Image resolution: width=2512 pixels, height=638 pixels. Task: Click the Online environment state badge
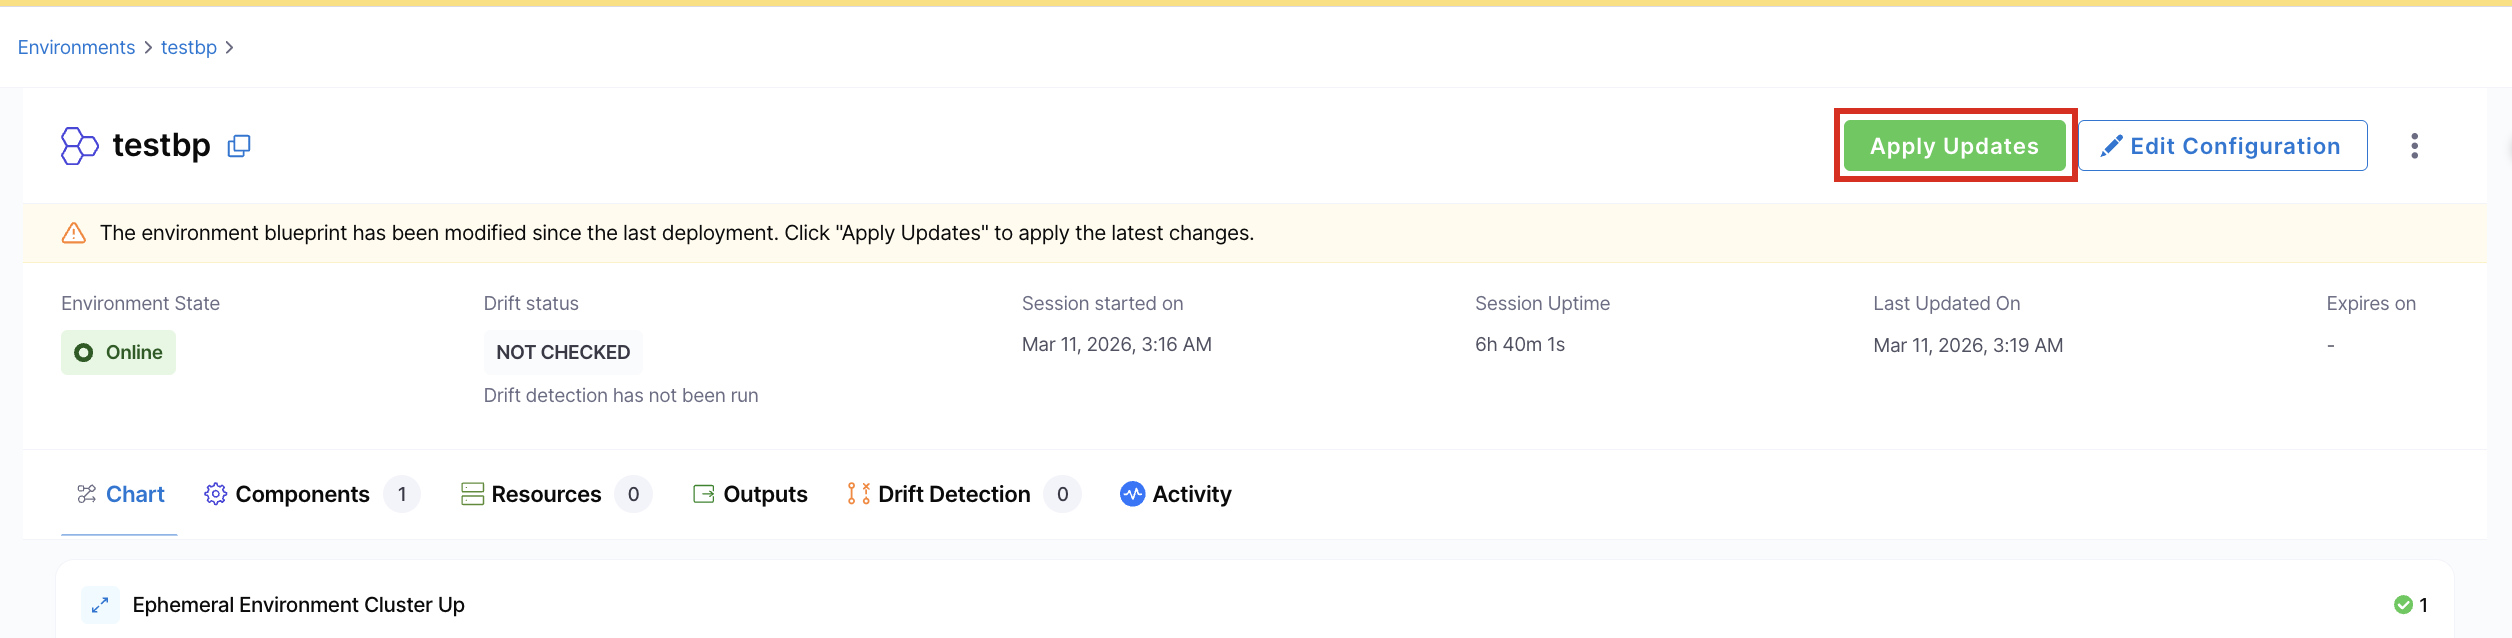pyautogui.click(x=119, y=353)
